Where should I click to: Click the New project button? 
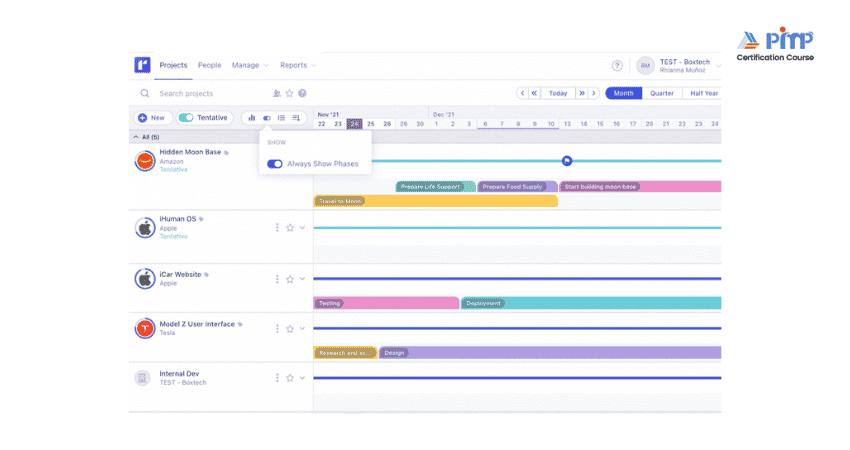152,118
